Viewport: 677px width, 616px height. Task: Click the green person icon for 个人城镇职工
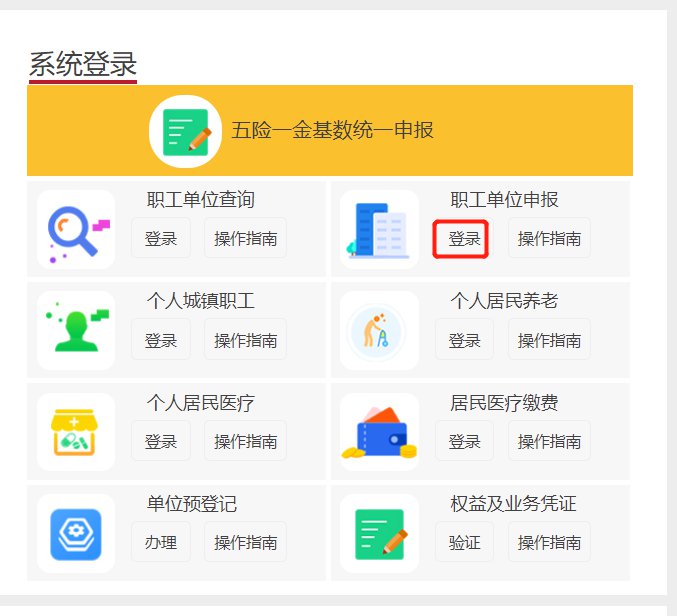pyautogui.click(x=76, y=330)
